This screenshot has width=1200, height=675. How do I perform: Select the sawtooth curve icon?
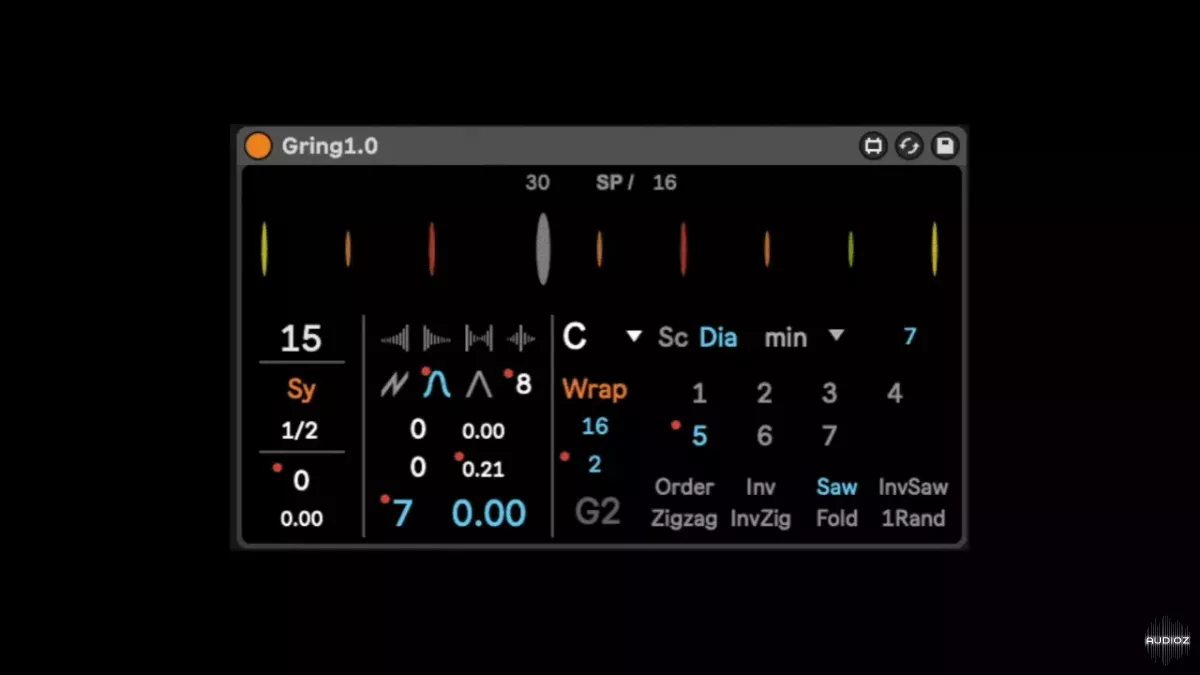pos(394,385)
